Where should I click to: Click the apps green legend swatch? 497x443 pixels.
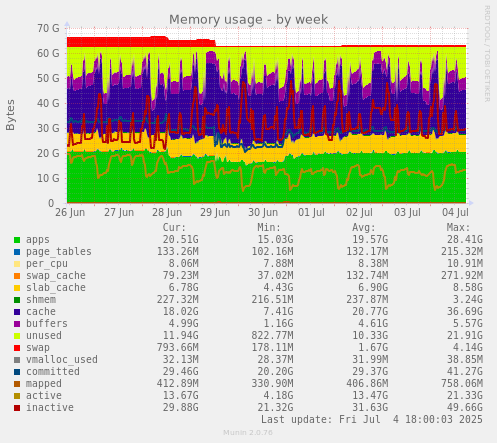coord(17,240)
